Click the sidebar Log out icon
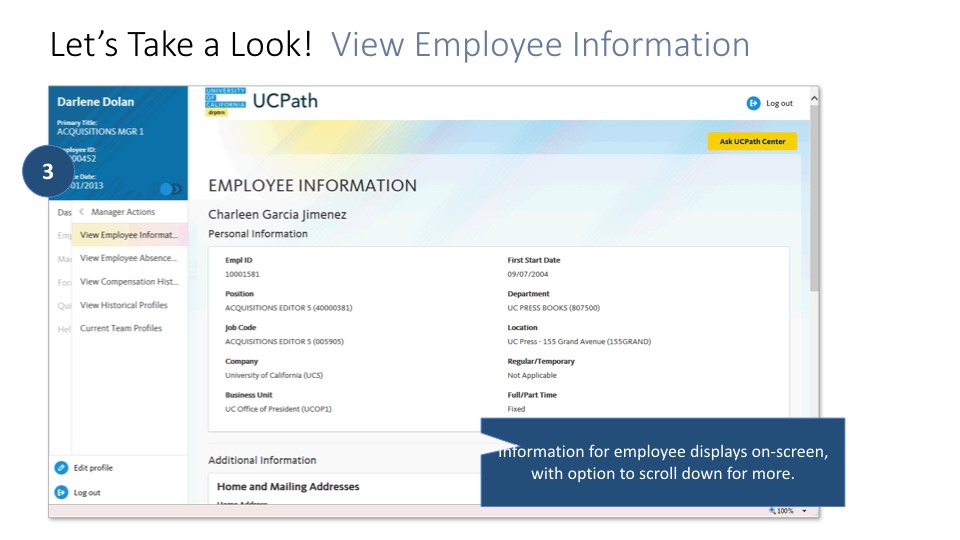Screen dimensions: 960x540 click(61, 492)
